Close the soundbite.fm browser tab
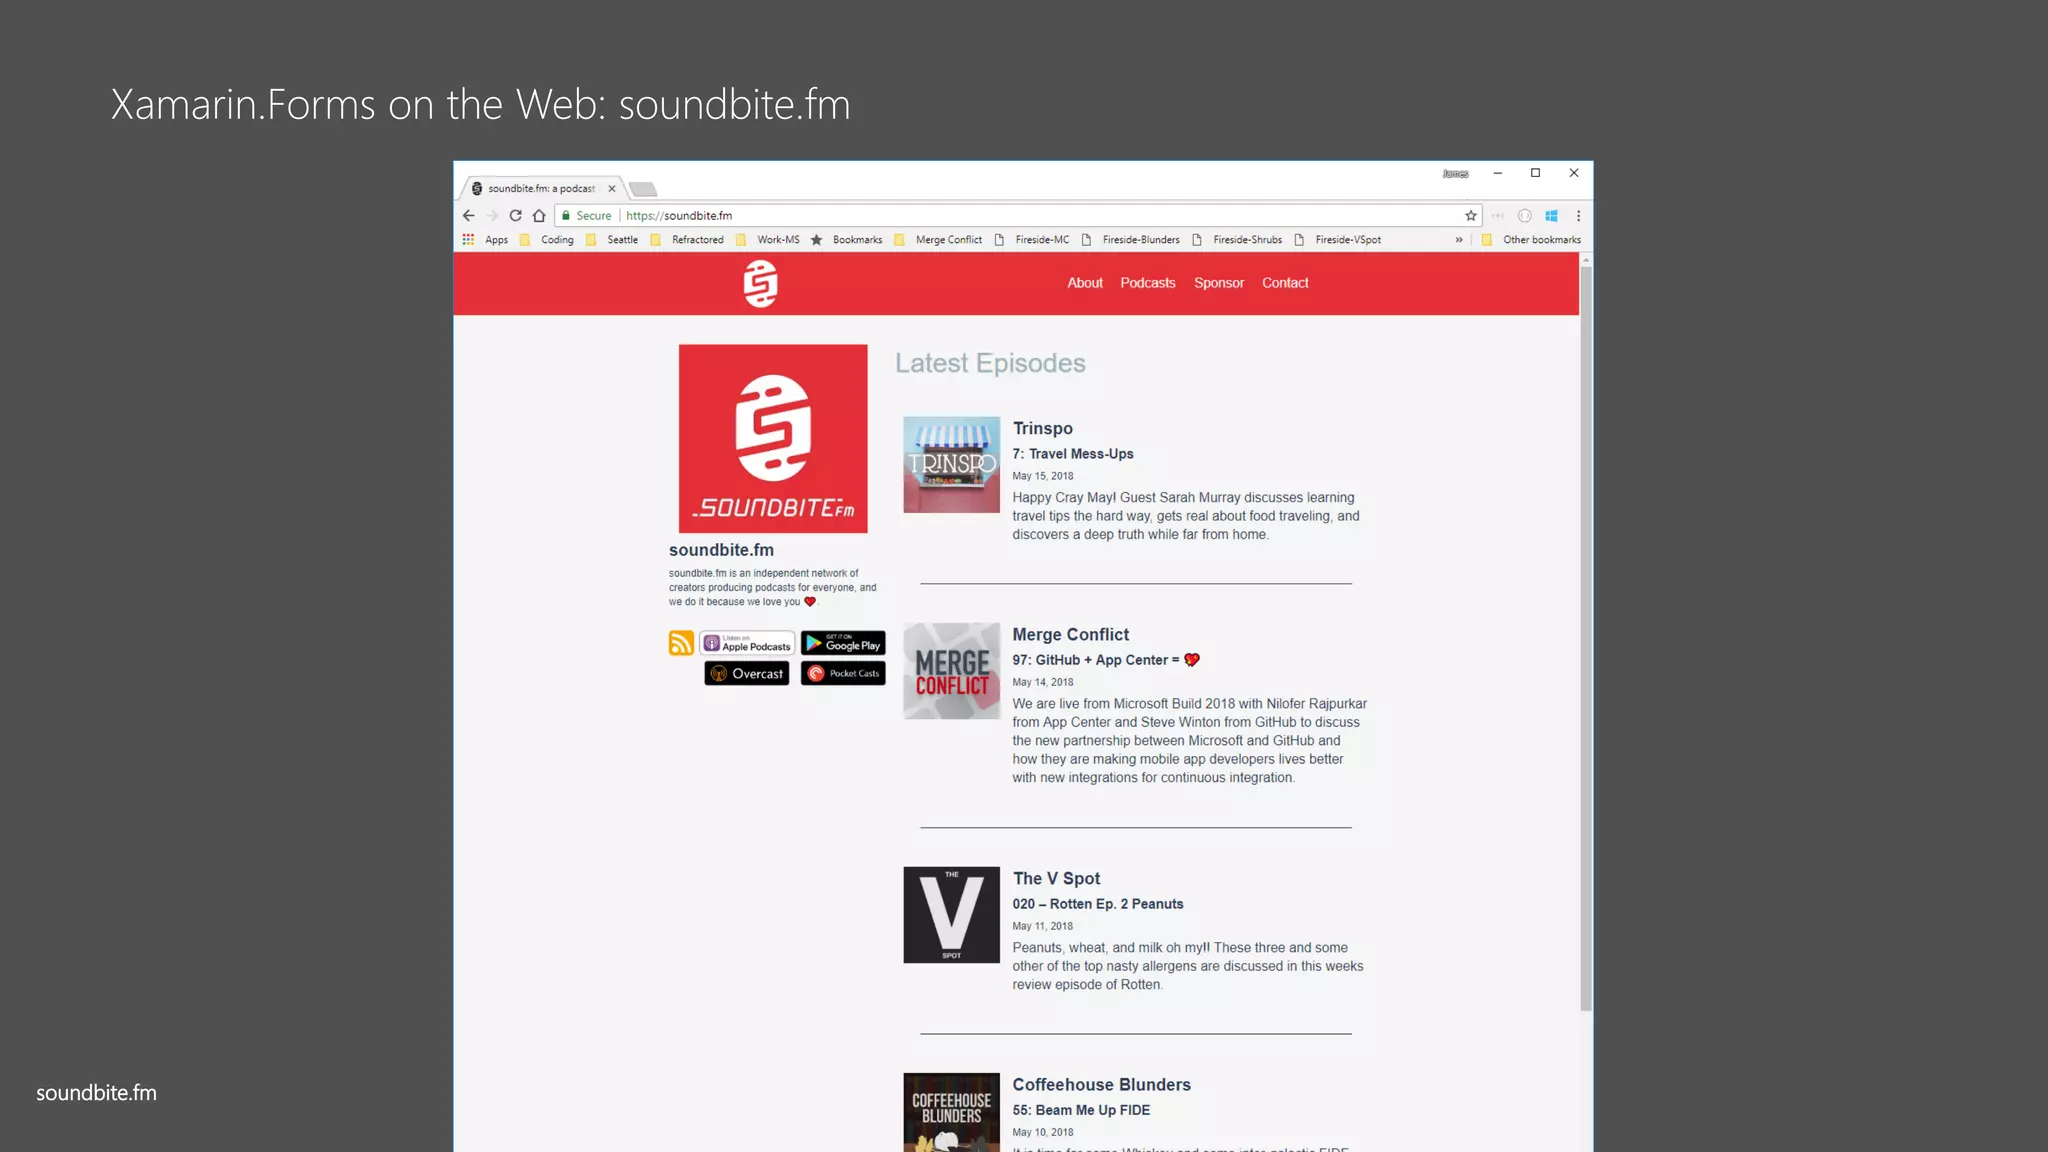 click(x=612, y=188)
